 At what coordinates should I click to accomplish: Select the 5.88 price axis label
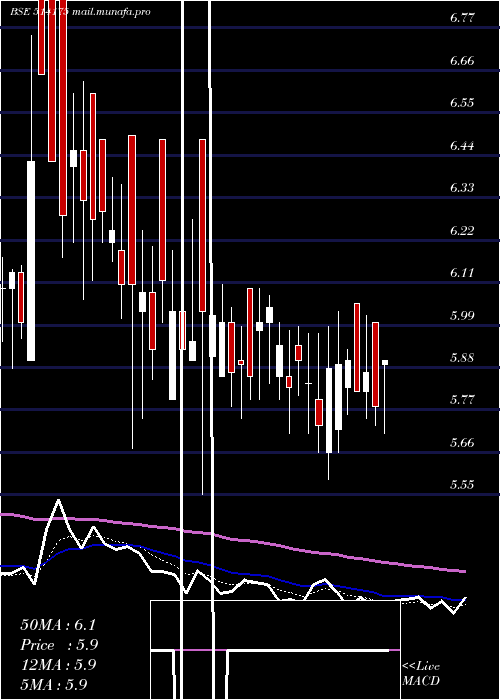(x=462, y=358)
